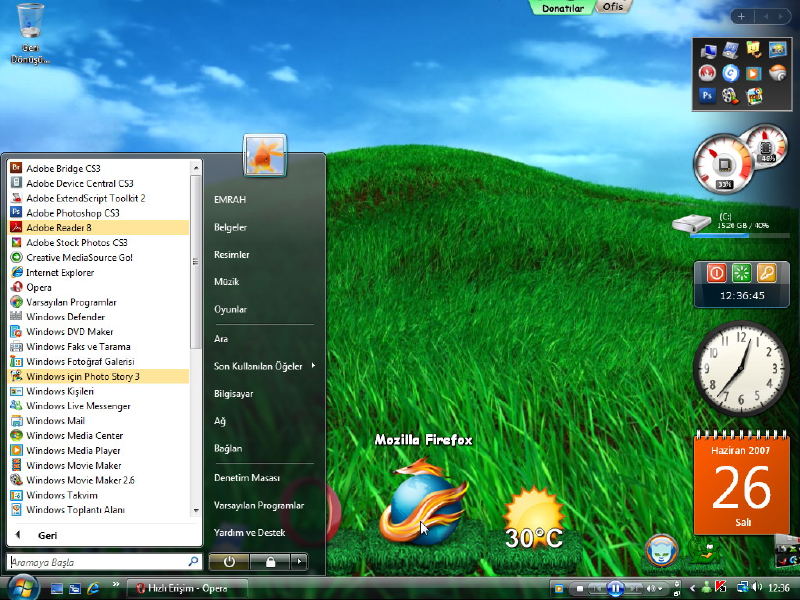Launch Windows Media Center
The image size is (800, 600).
coord(98,436)
